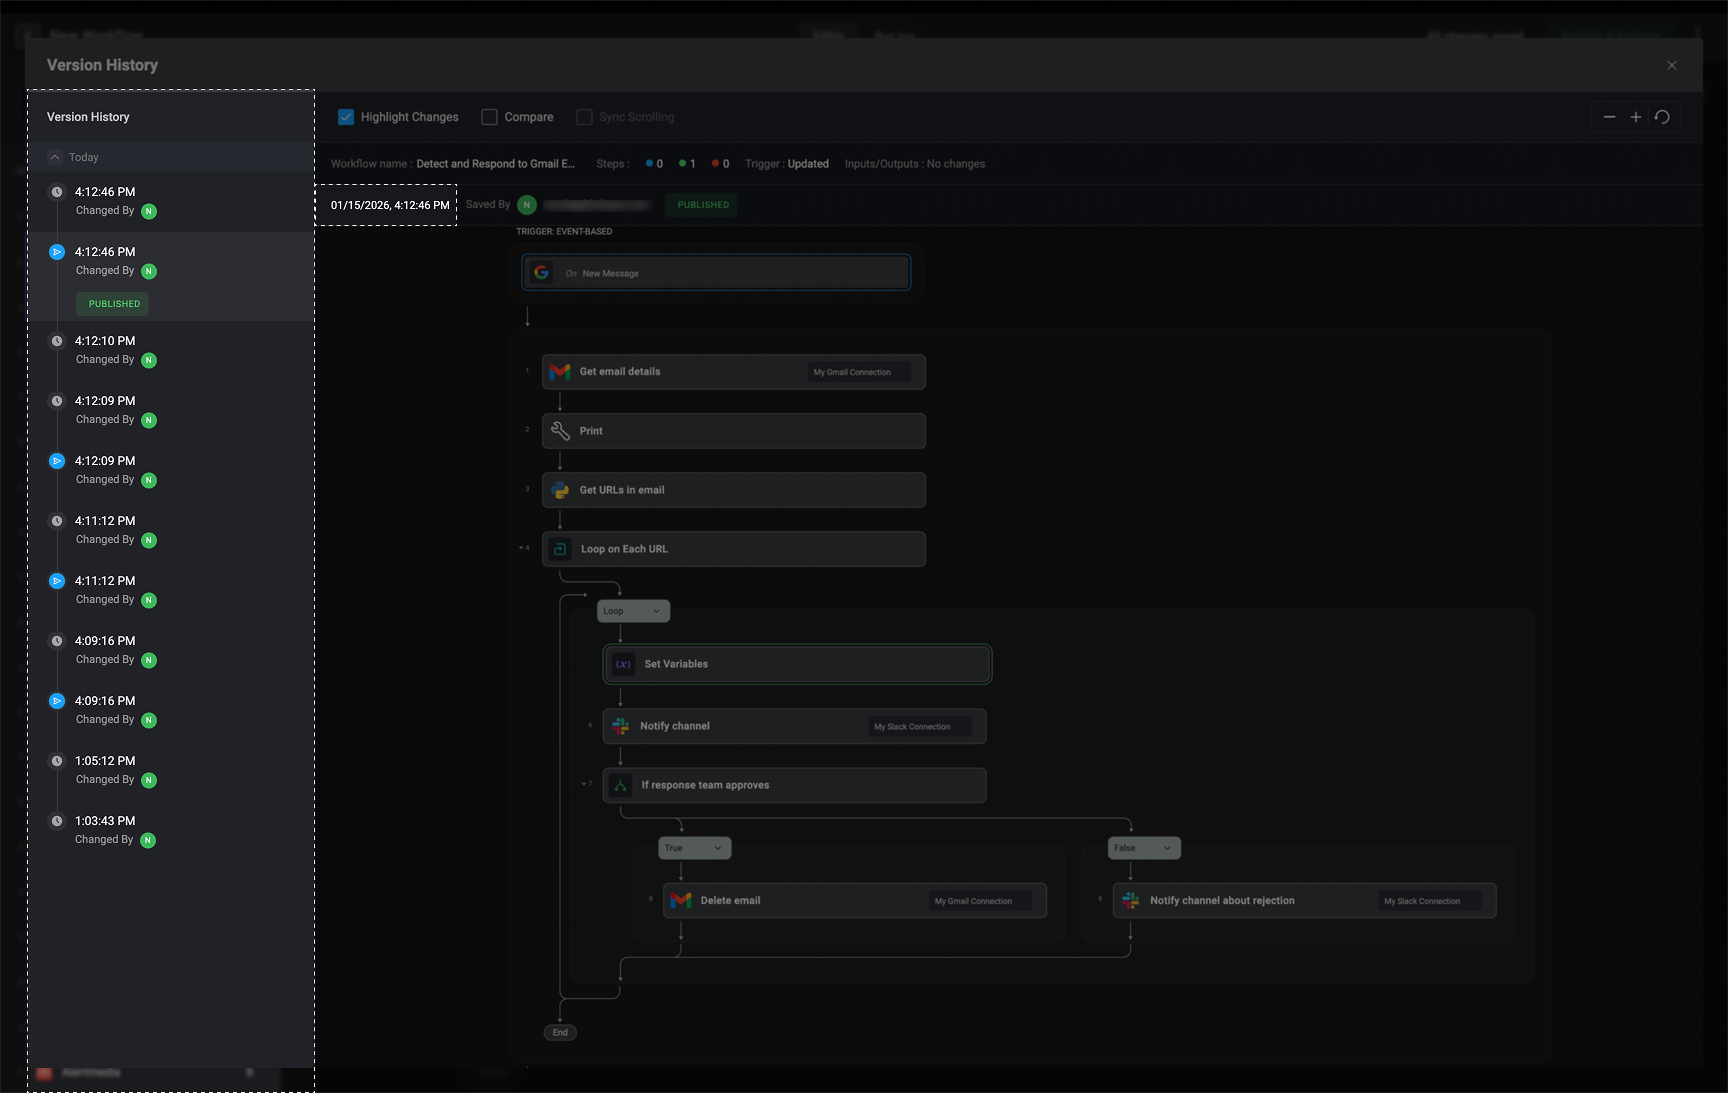Click the workflow name Detect and Respond to Gmail
The width and height of the screenshot is (1728, 1093).
pyautogui.click(x=496, y=164)
